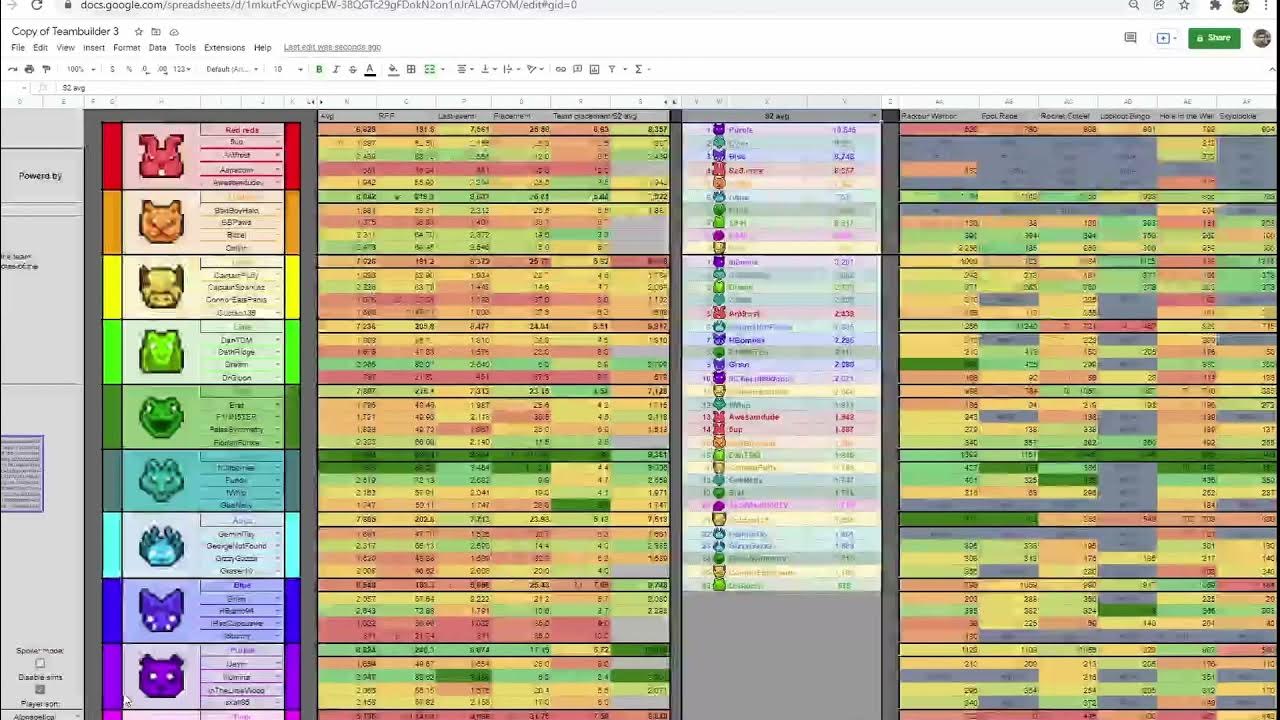Open the number format 123 dropdown
This screenshot has width=1280, height=720.
point(182,69)
